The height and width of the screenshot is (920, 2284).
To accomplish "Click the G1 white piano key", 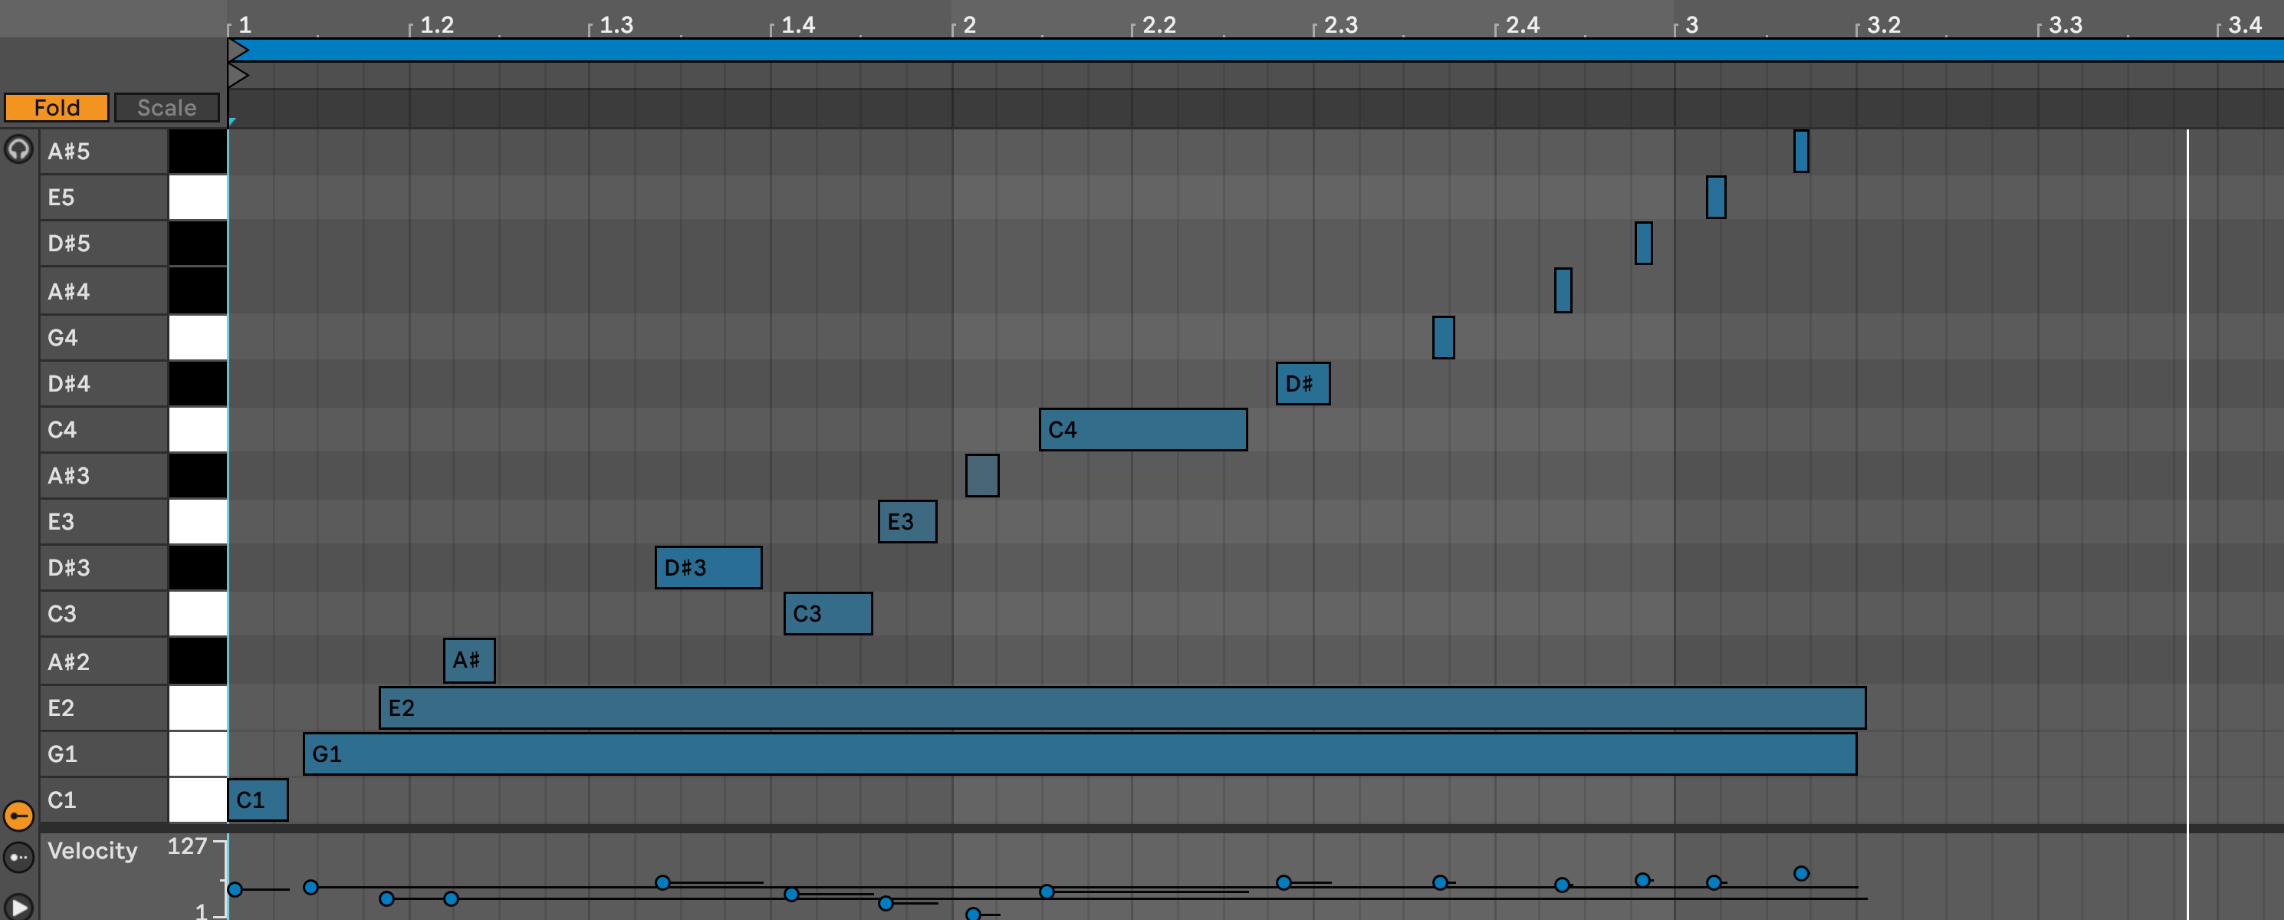I will 197,754.
